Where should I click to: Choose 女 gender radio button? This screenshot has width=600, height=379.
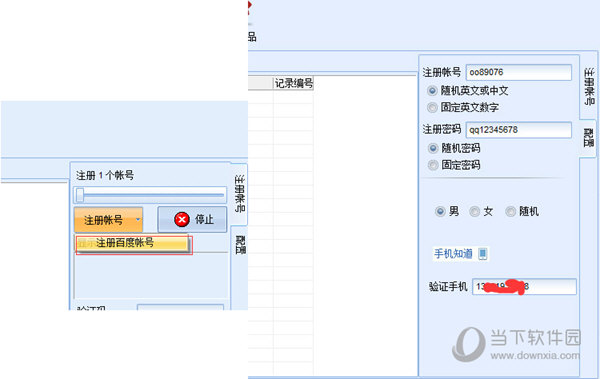[x=474, y=211]
